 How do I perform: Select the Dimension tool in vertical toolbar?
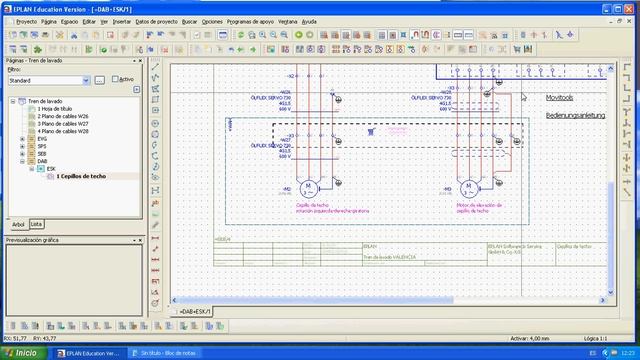click(156, 238)
